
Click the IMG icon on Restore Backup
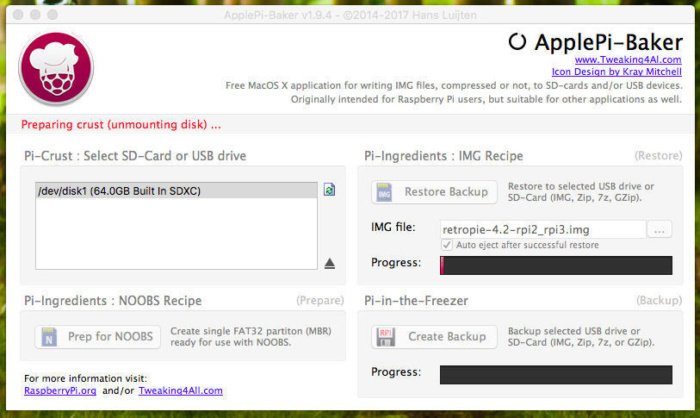pyautogui.click(x=384, y=192)
